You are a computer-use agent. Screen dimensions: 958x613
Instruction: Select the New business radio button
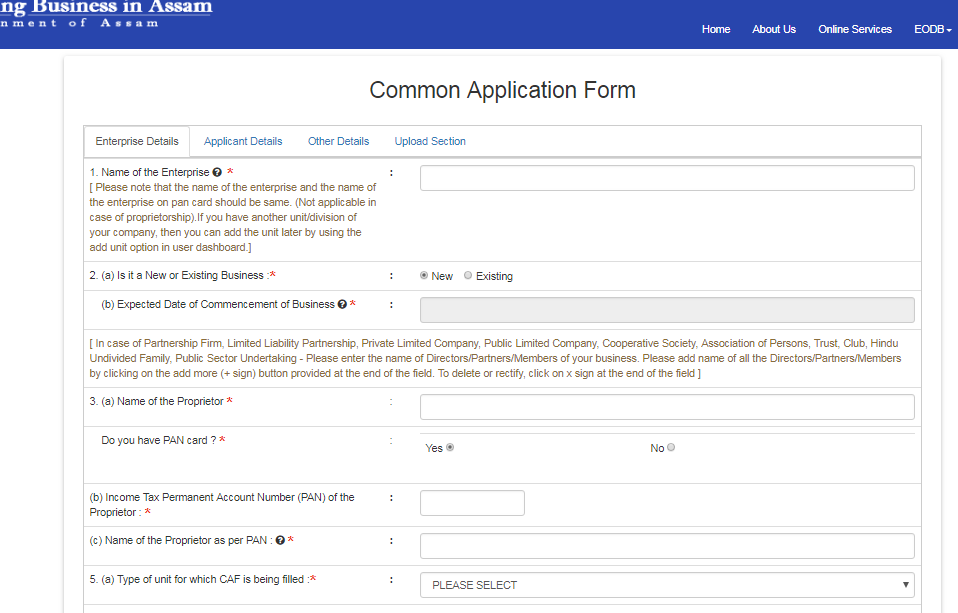(424, 276)
